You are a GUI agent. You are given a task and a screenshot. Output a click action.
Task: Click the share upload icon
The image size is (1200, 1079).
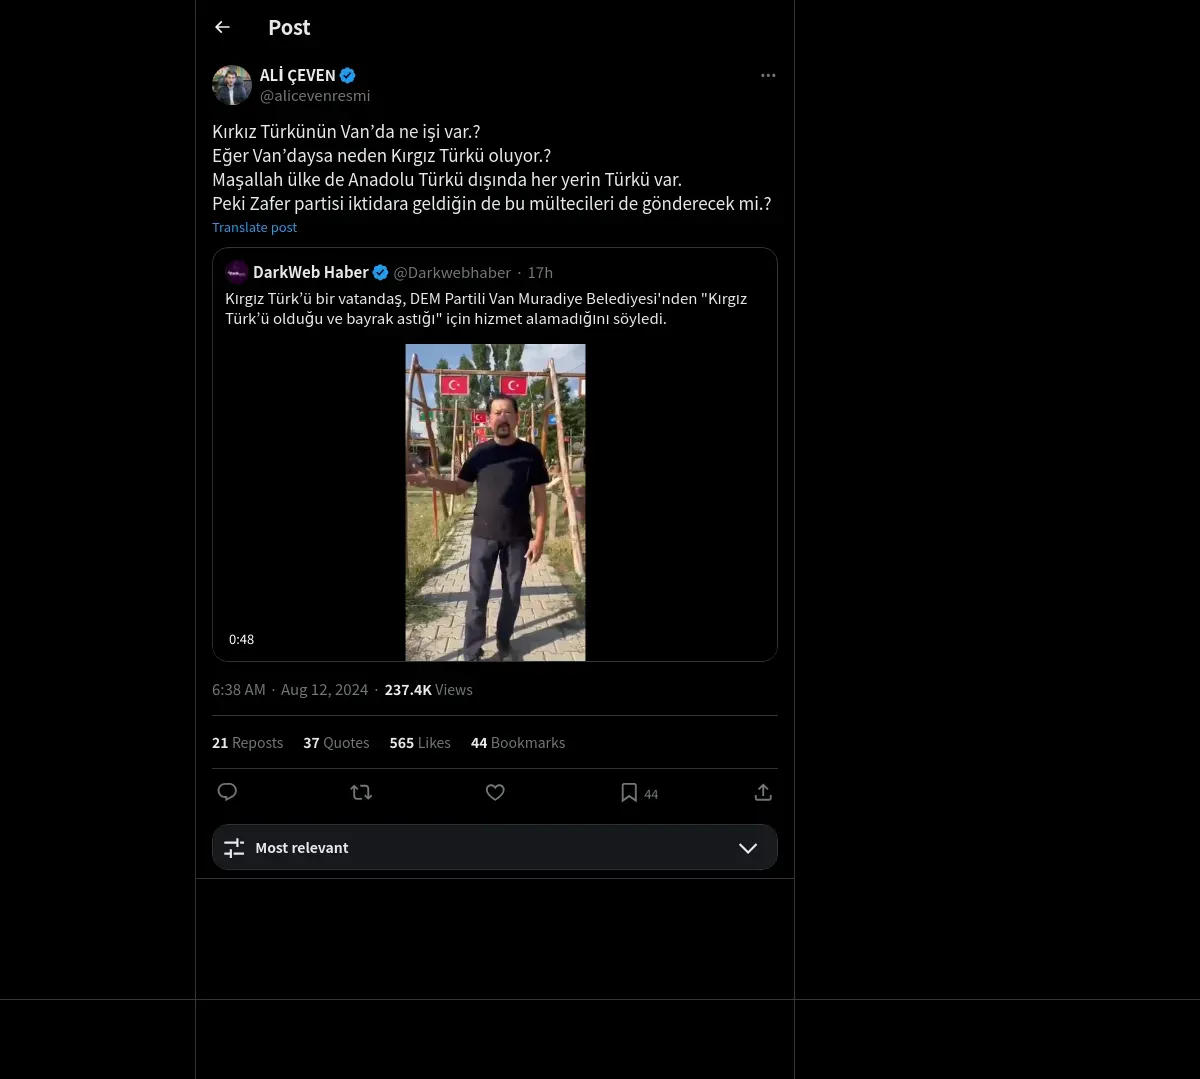(763, 792)
